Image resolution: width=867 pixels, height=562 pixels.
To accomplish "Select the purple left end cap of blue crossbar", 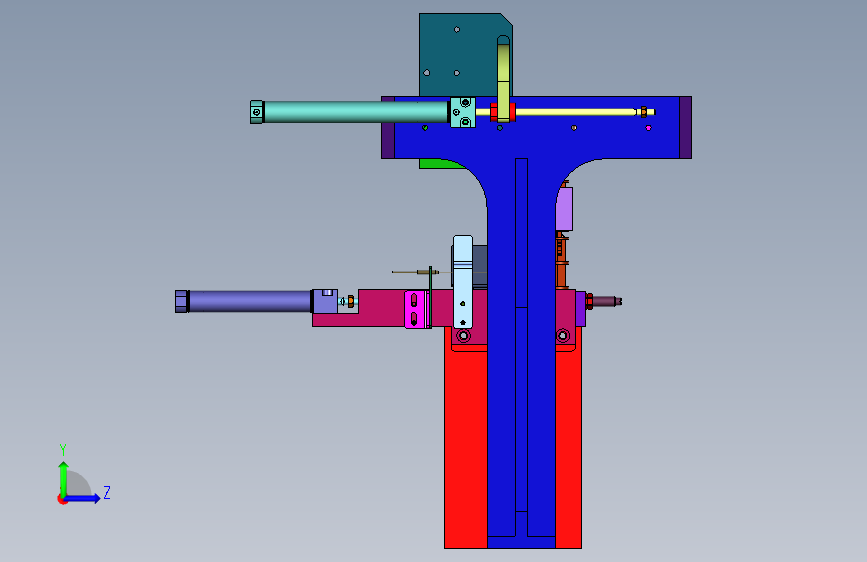I will 388,127.
